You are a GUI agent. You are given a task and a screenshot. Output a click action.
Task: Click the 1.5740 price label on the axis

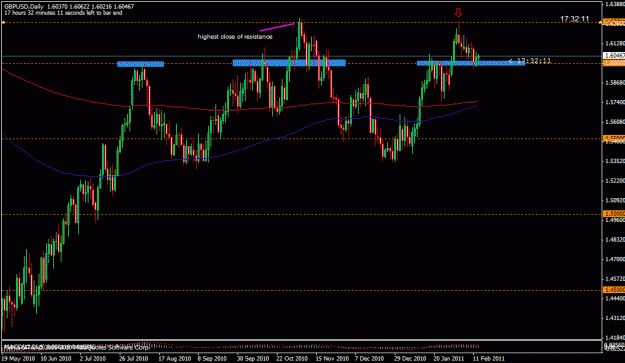[x=614, y=102]
